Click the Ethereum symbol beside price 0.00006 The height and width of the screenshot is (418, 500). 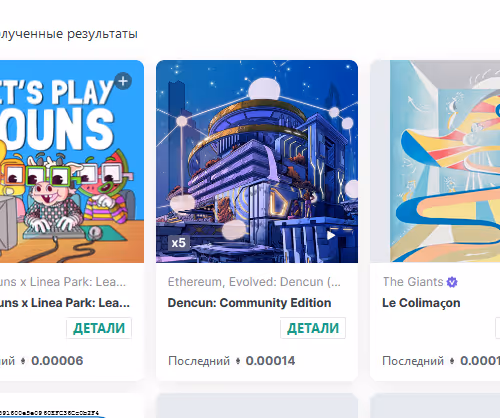(x=23, y=361)
